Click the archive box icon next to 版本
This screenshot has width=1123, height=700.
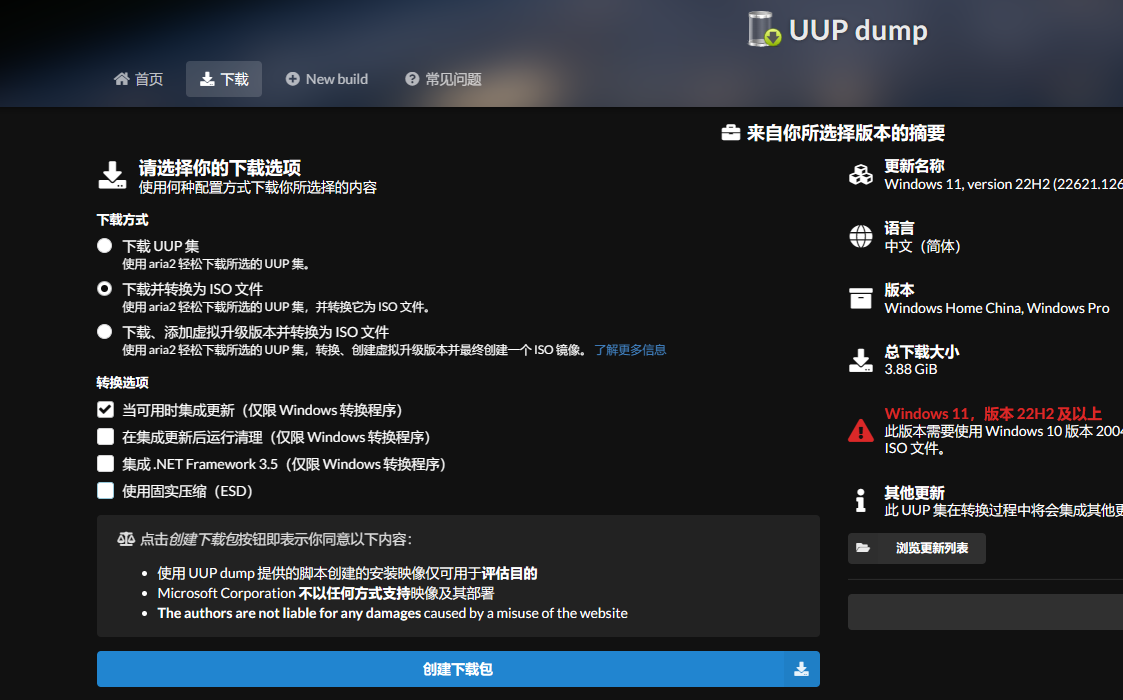tap(861, 298)
